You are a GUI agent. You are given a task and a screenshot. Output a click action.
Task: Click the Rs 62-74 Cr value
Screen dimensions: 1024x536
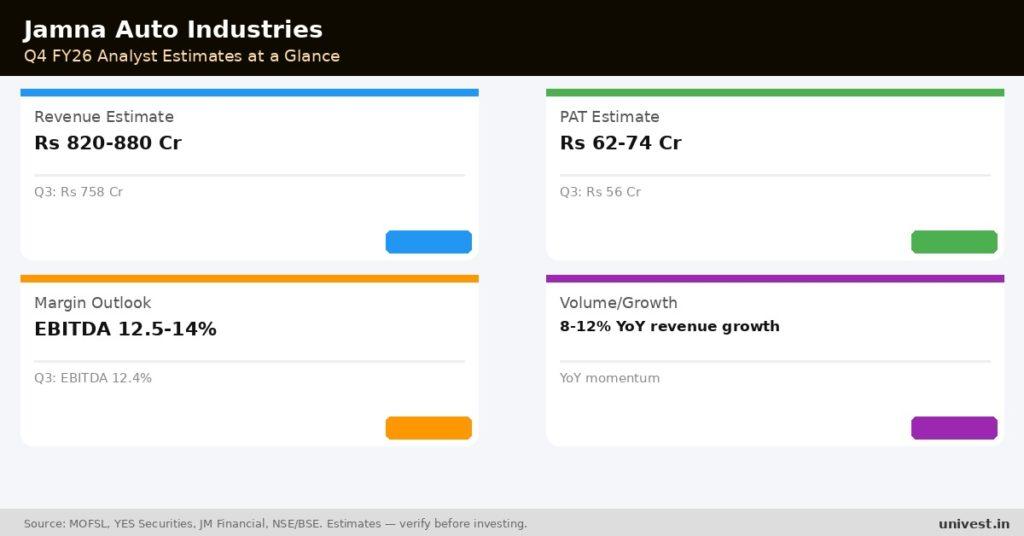[x=620, y=142]
